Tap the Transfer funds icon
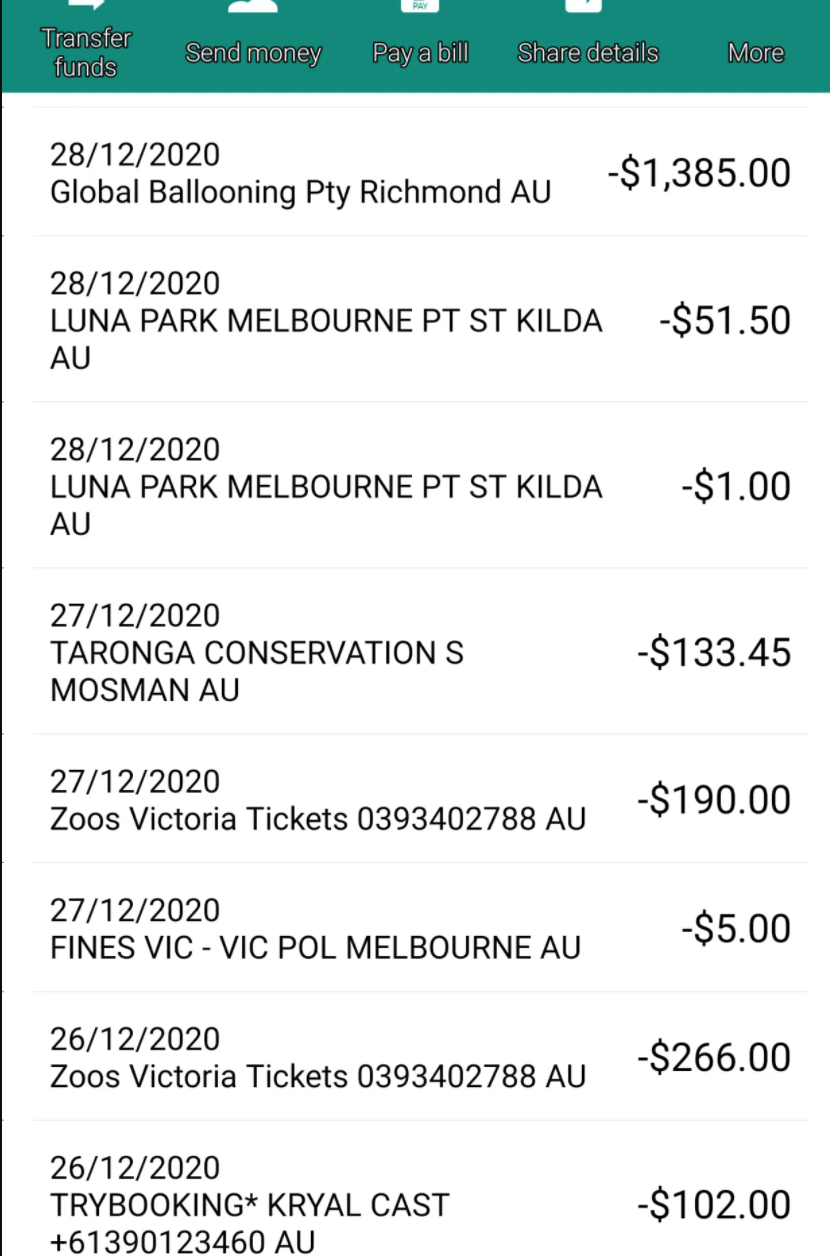The width and height of the screenshot is (830, 1256). click(x=86, y=5)
